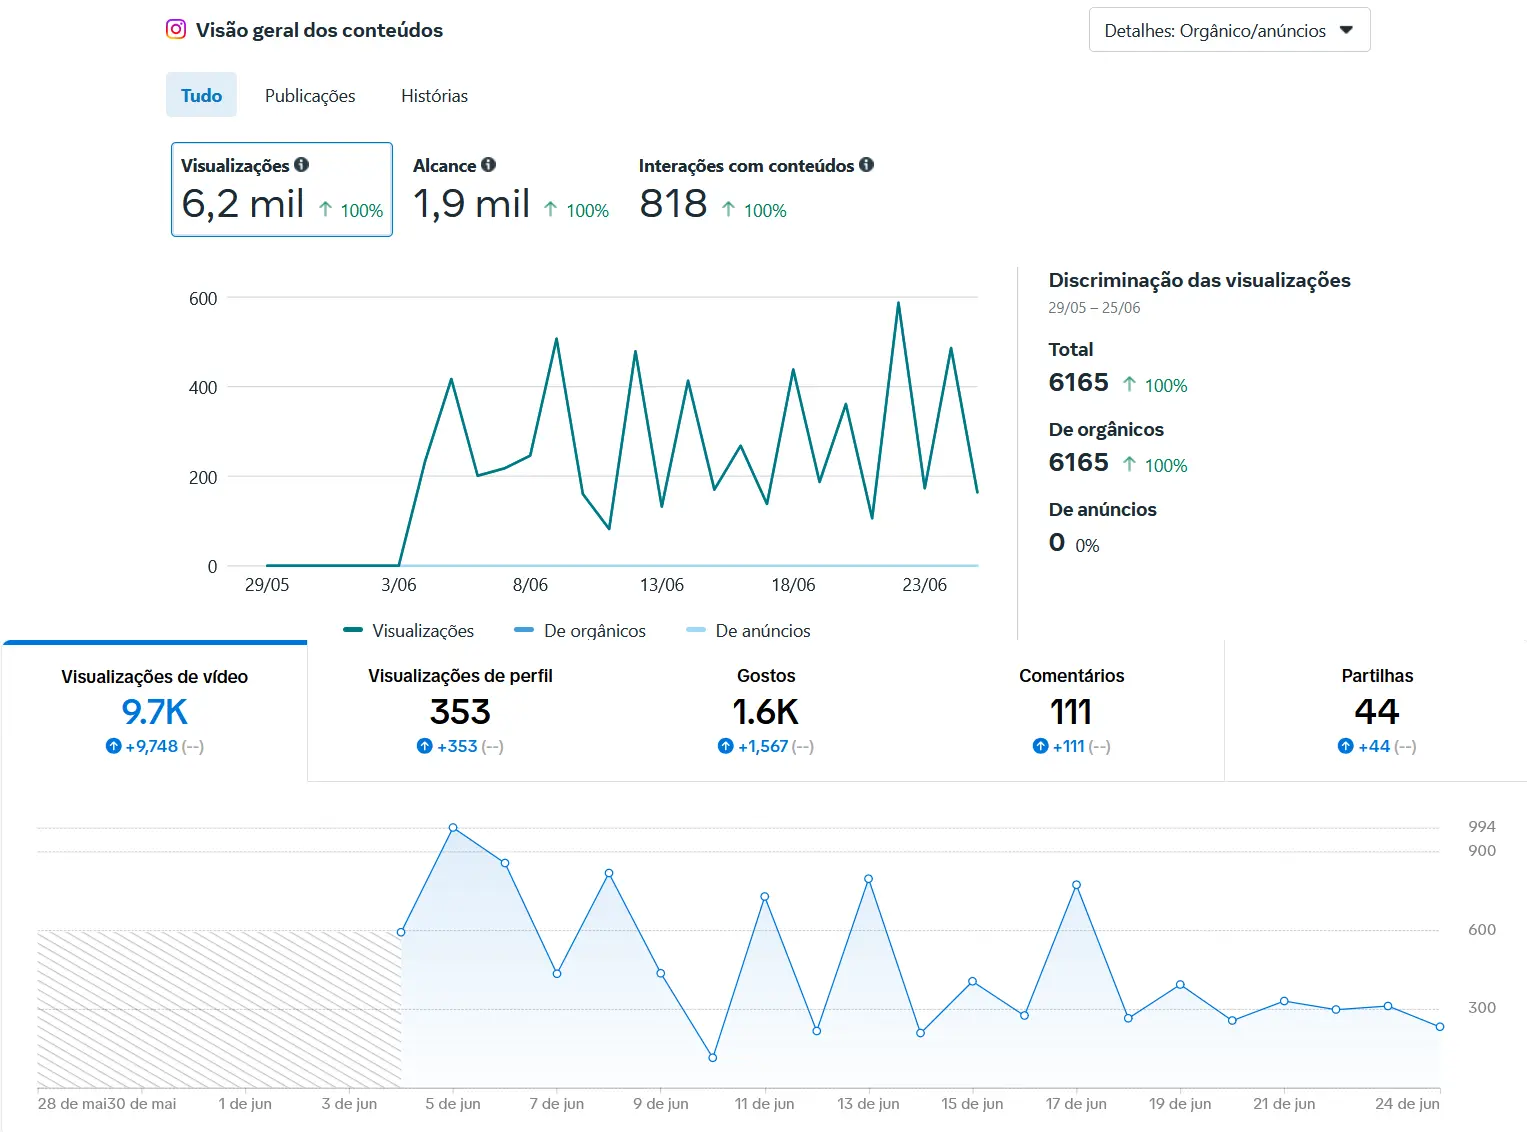
Task: Select the Visualizações de vídeo metric card
Action: coord(154,710)
